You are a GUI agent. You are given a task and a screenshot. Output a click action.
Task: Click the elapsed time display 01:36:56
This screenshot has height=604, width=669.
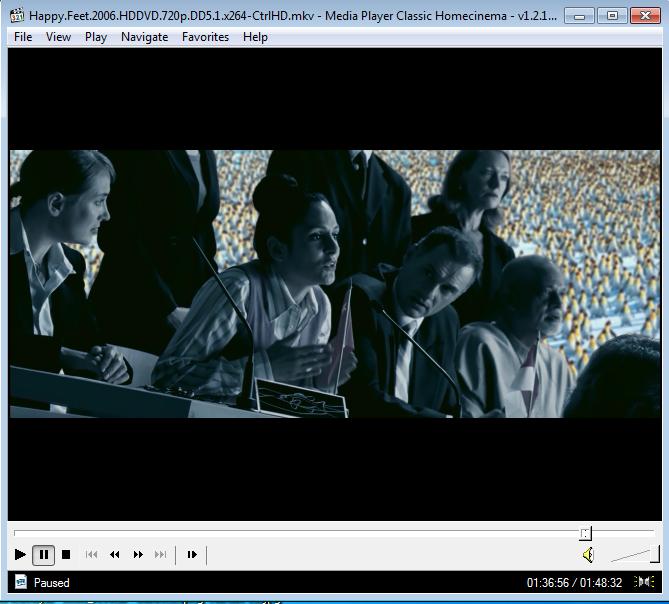(547, 582)
